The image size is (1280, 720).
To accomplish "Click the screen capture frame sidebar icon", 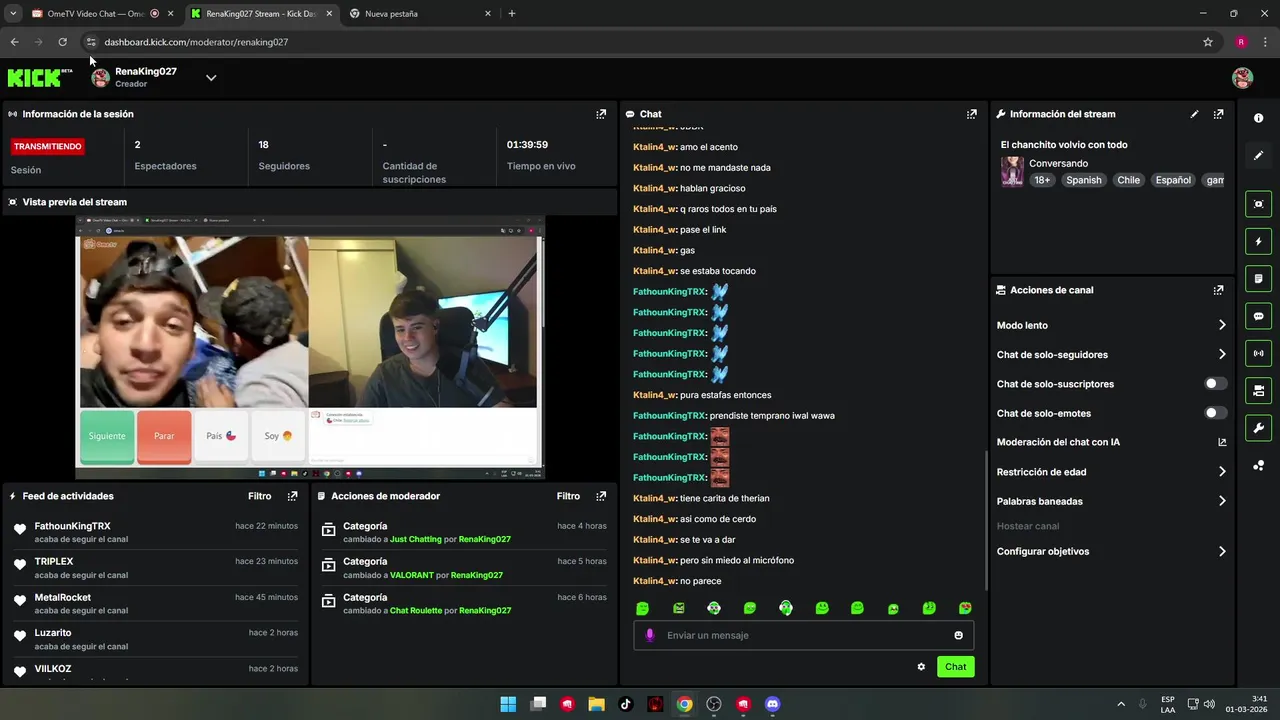I will (x=1258, y=204).
